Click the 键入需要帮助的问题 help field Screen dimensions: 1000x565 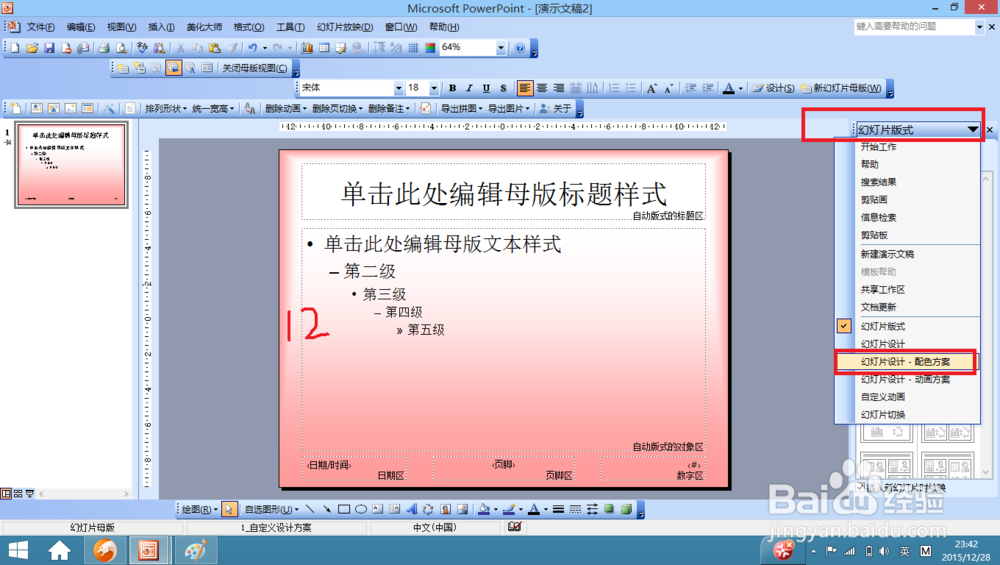coord(915,27)
